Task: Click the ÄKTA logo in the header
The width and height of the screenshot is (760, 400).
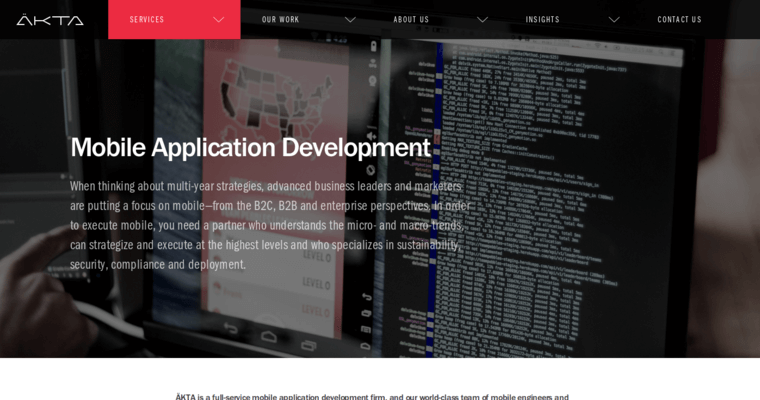Action: click(50, 20)
